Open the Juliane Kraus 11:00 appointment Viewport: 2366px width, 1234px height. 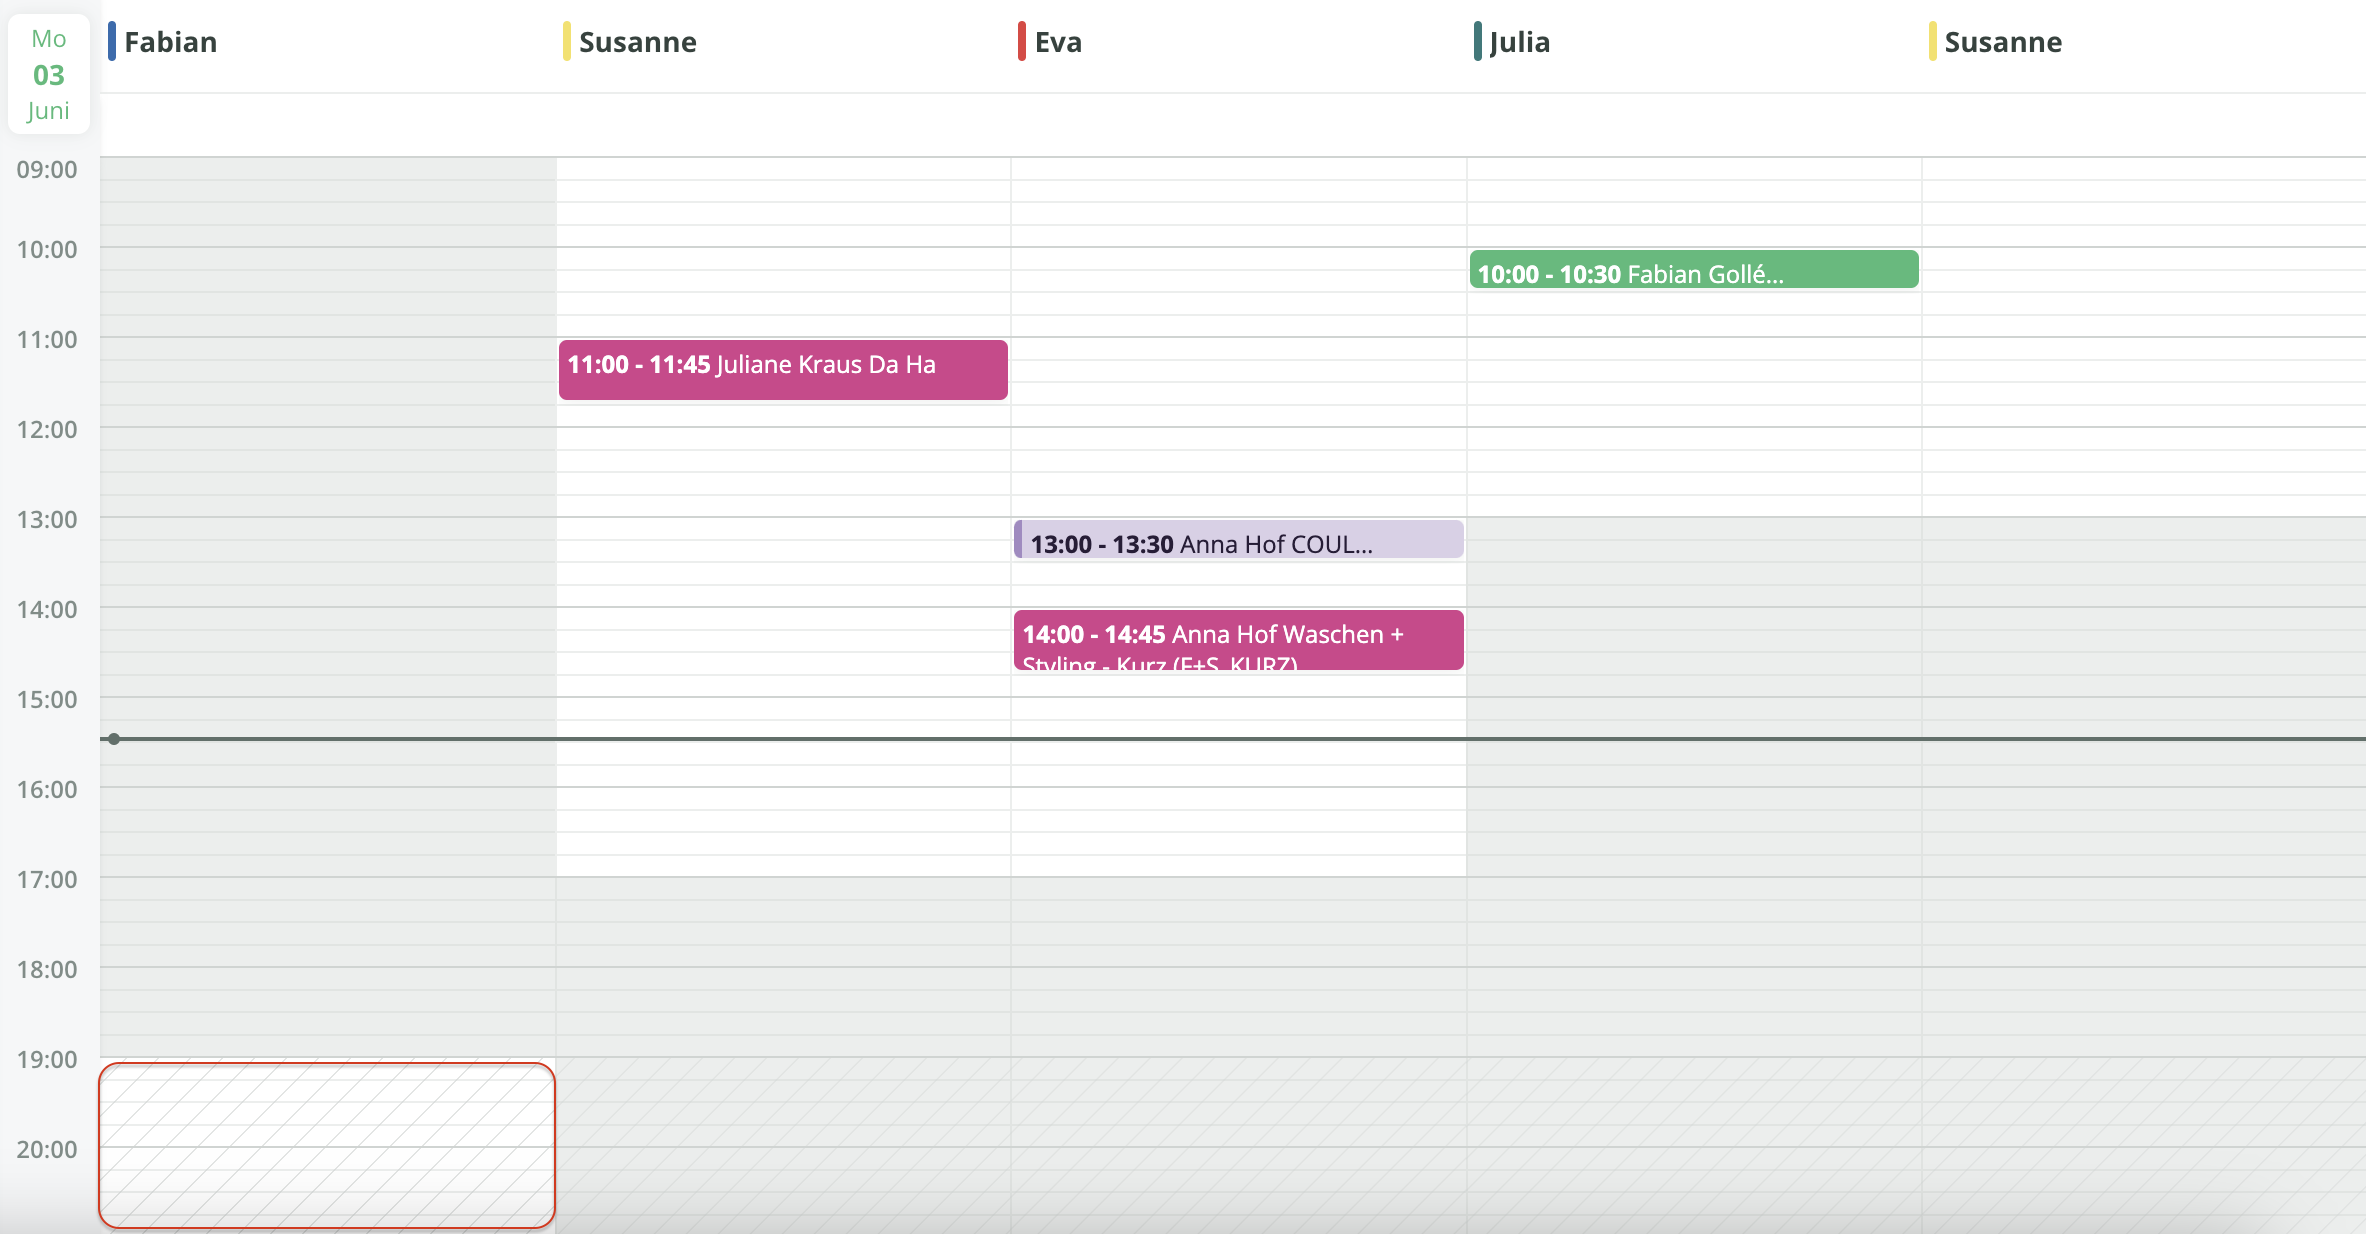[782, 369]
